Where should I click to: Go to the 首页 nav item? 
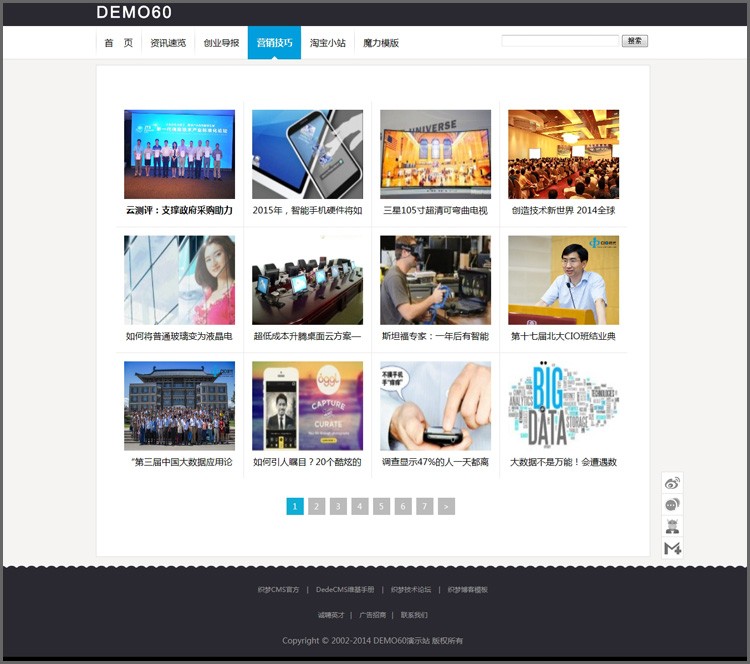coord(119,43)
